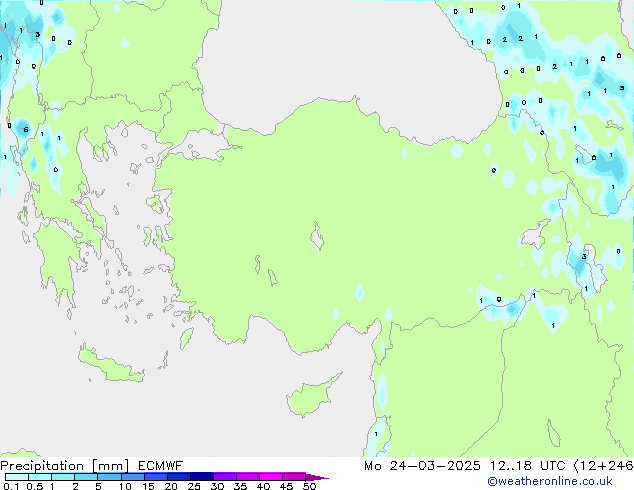Screen dimensions: 634x490
Task: Select the 20–25 mm legend color swatch
Action: [179, 477]
